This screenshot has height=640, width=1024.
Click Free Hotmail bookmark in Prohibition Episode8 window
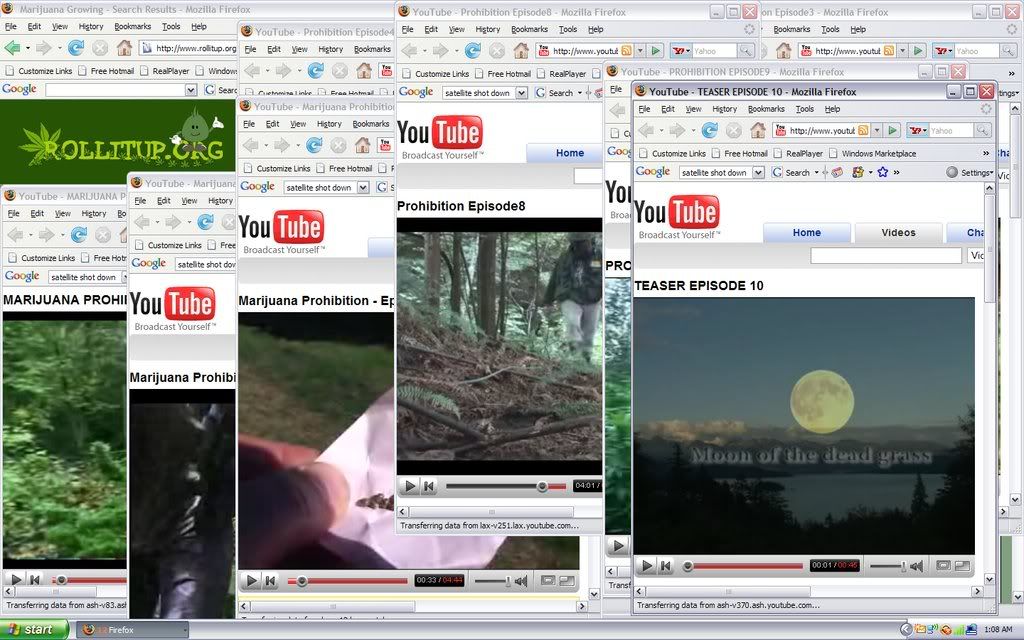pos(502,74)
